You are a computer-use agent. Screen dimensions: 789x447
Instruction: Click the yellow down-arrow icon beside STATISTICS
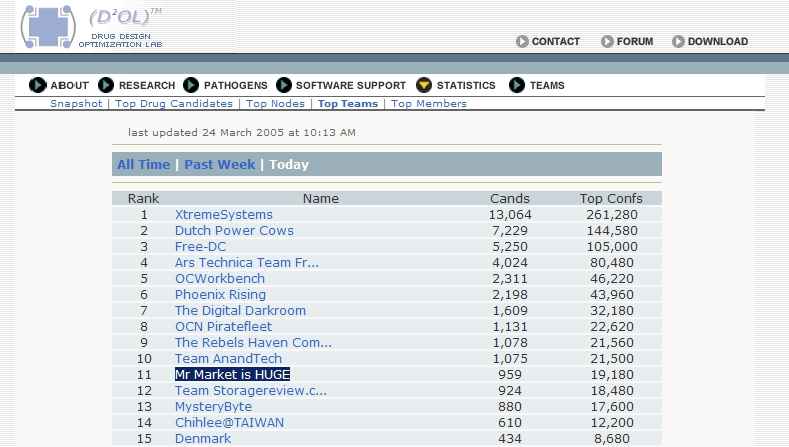tap(424, 85)
